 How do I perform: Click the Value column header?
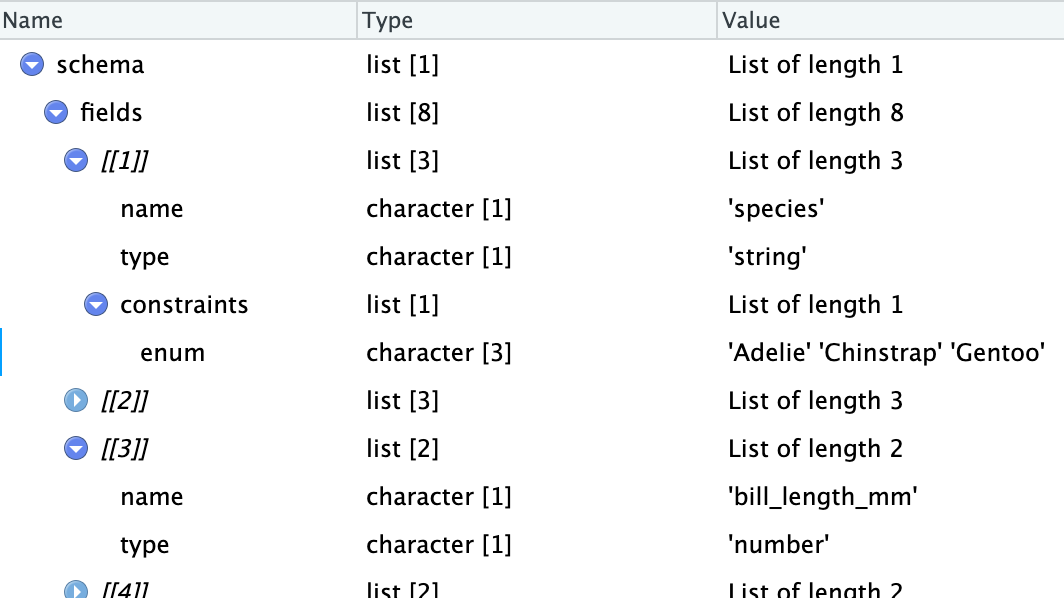891,20
